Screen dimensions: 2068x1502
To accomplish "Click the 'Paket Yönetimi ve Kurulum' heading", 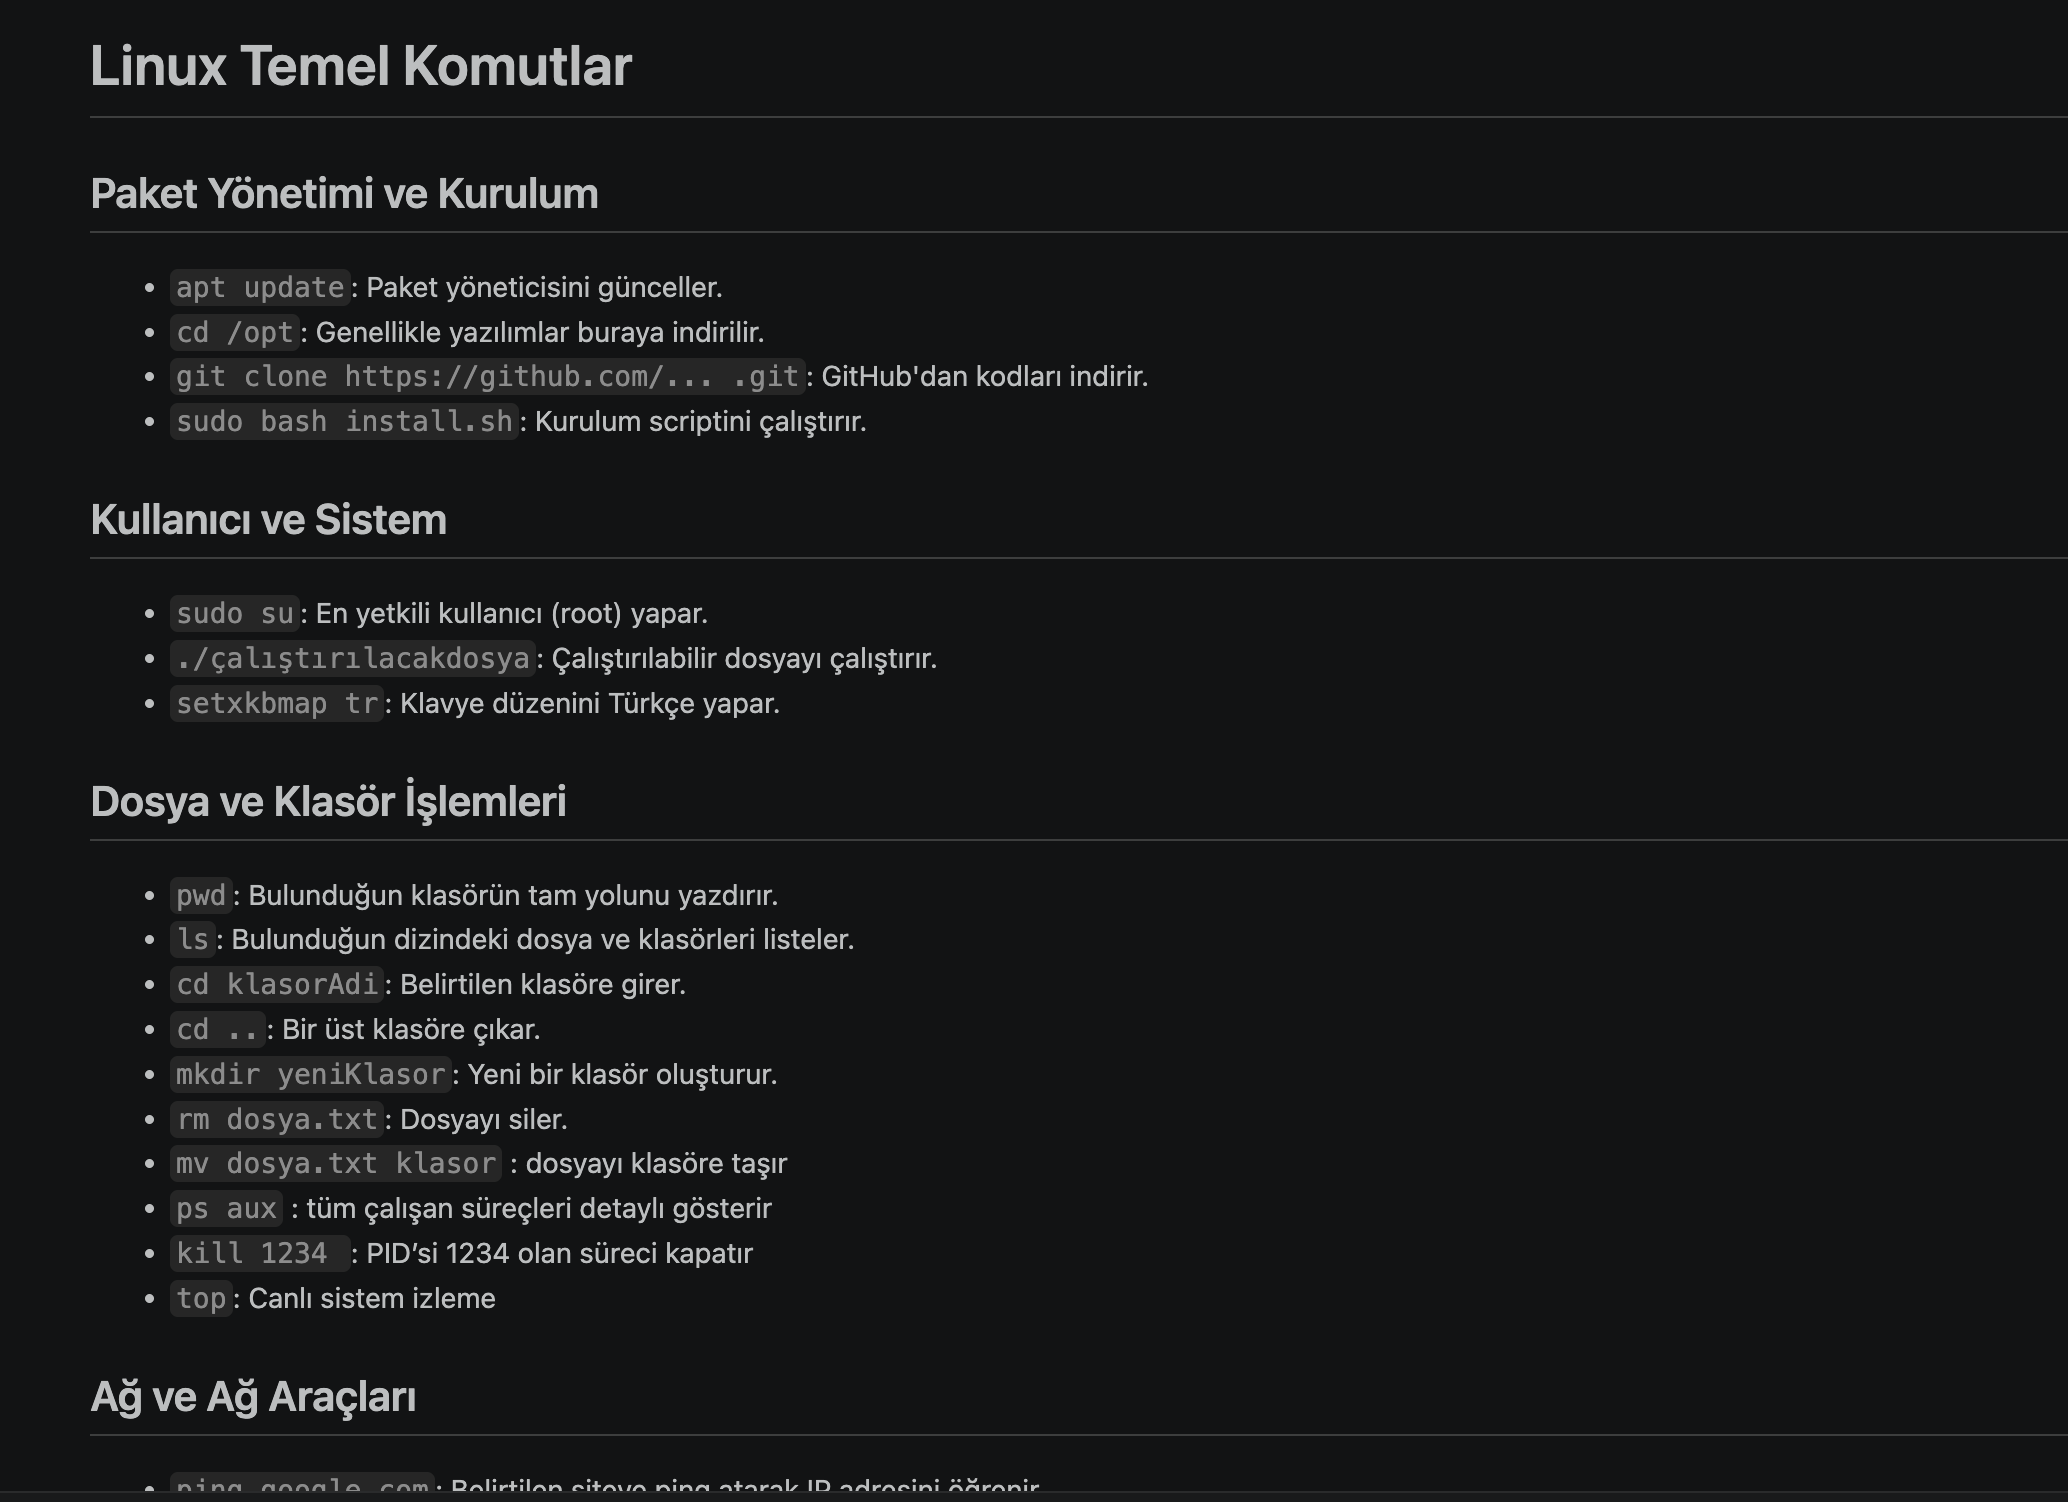I will point(344,194).
